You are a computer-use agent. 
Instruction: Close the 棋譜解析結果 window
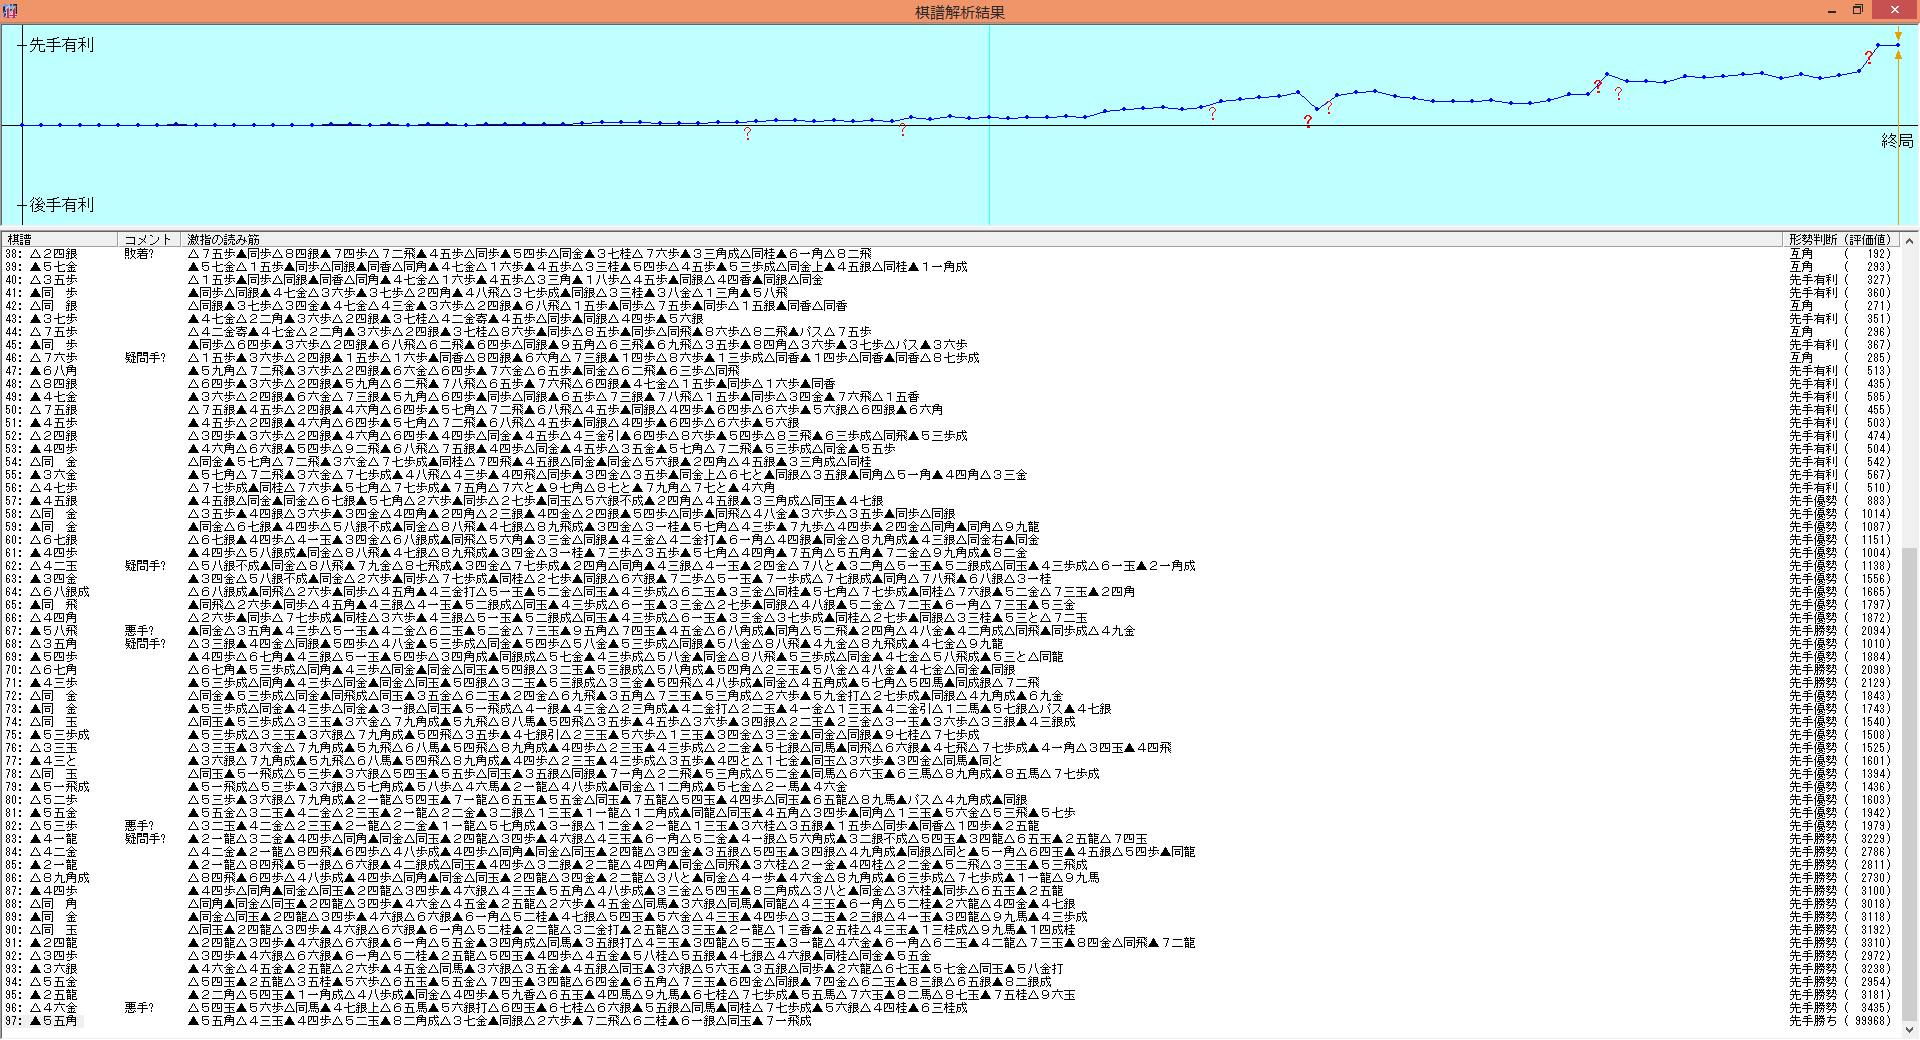[x=1894, y=11]
